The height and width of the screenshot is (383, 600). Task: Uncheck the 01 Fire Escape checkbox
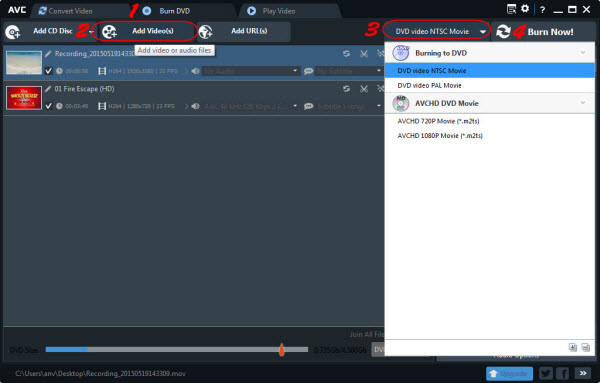point(49,106)
